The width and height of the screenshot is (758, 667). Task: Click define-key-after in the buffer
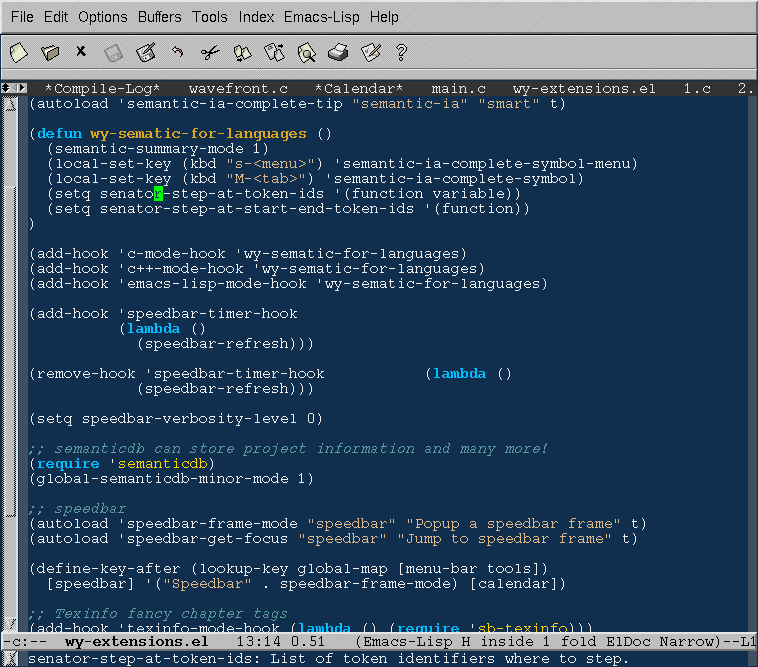pos(109,568)
